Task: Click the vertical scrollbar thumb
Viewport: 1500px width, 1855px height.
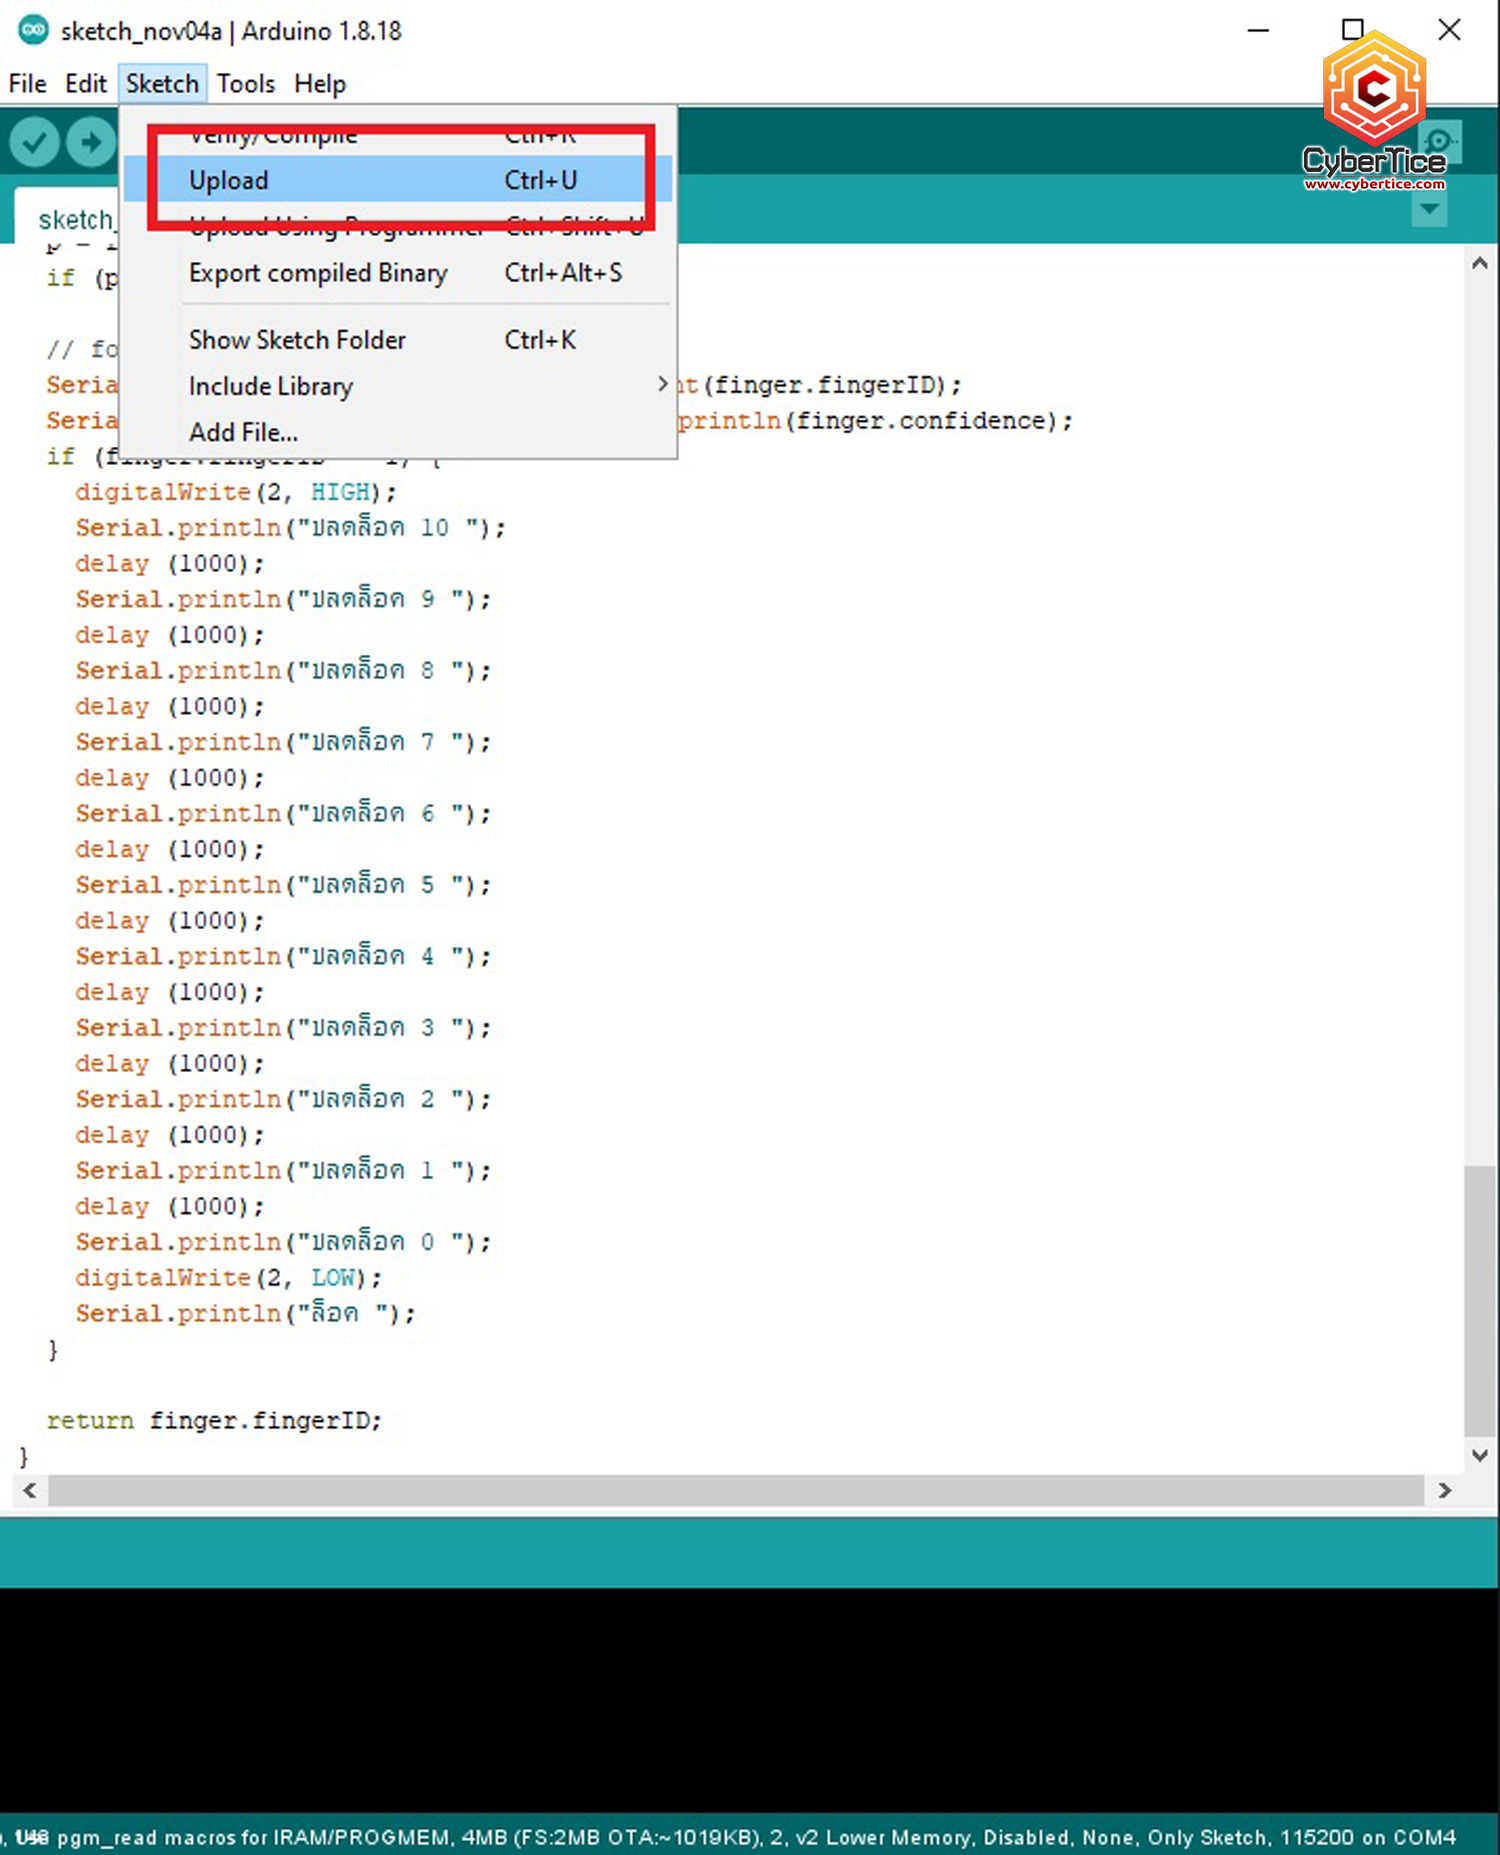Action: click(1480, 1300)
